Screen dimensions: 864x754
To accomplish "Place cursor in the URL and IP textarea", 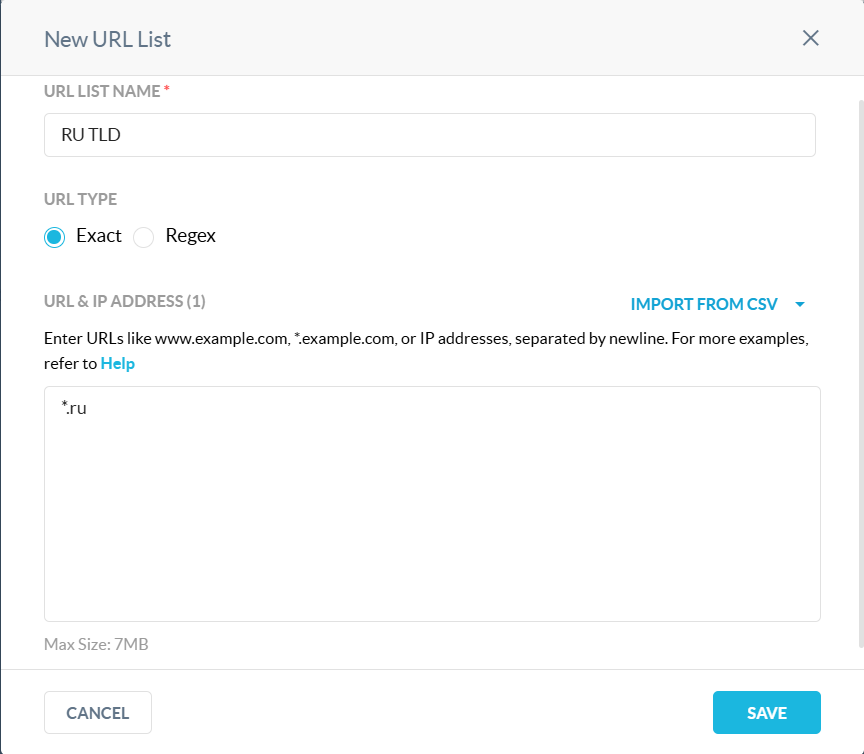I will tap(430, 500).
